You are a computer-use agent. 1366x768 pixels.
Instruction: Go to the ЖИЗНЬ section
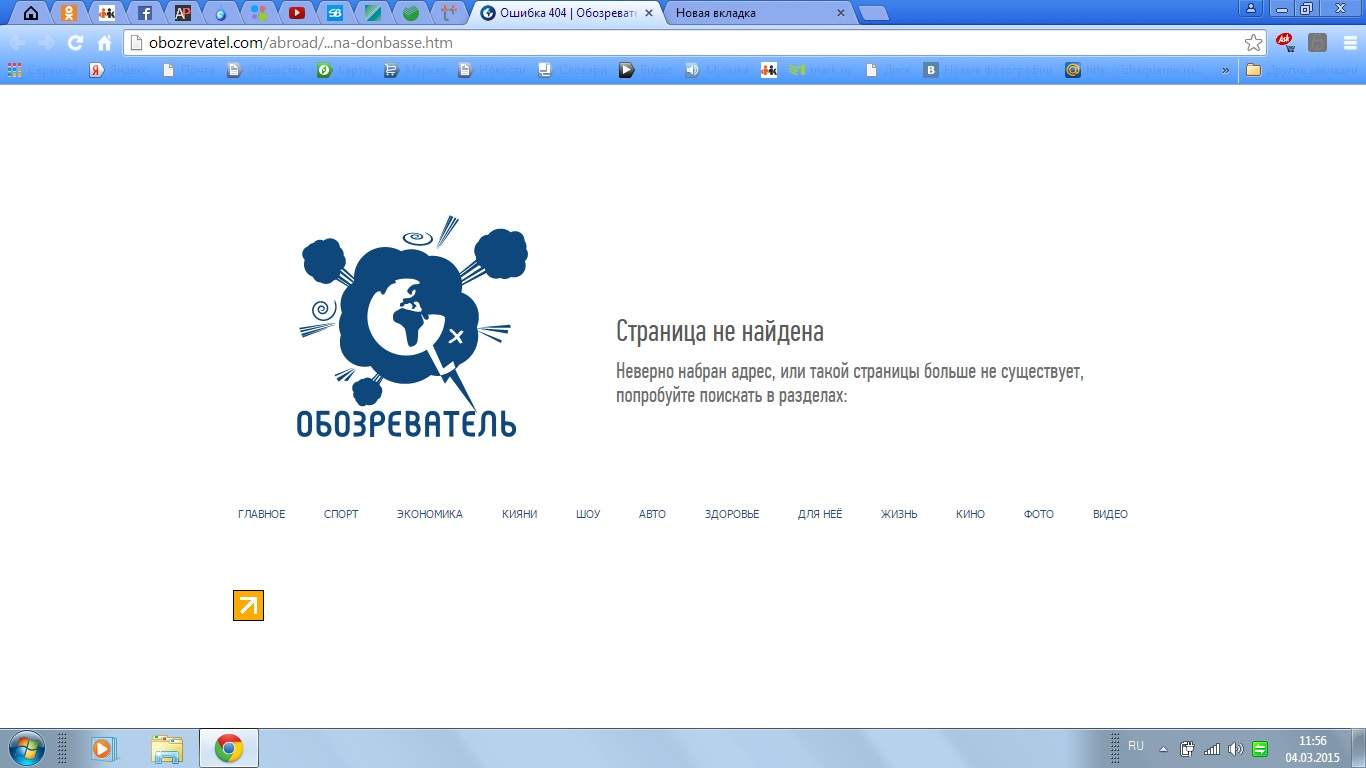pos(899,514)
